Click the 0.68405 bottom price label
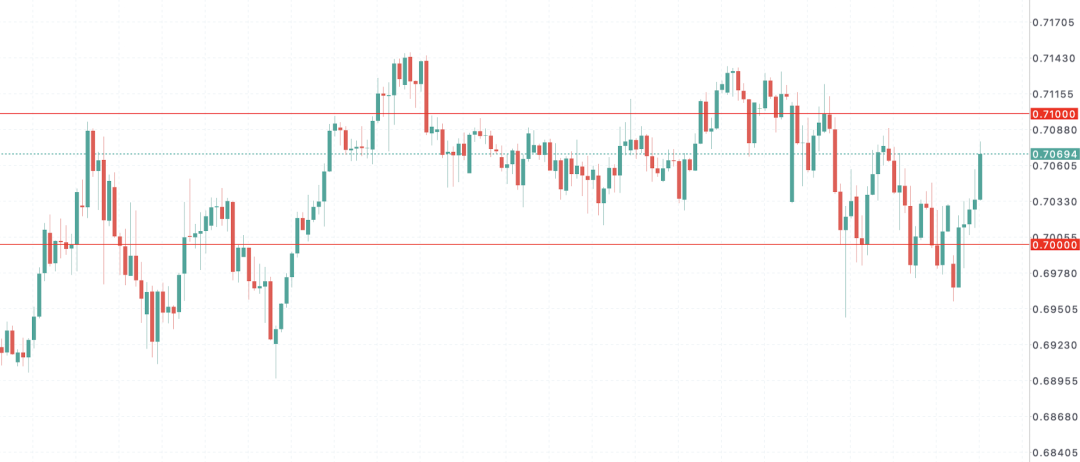Viewport: 1080px width, 462px height. (1053, 453)
